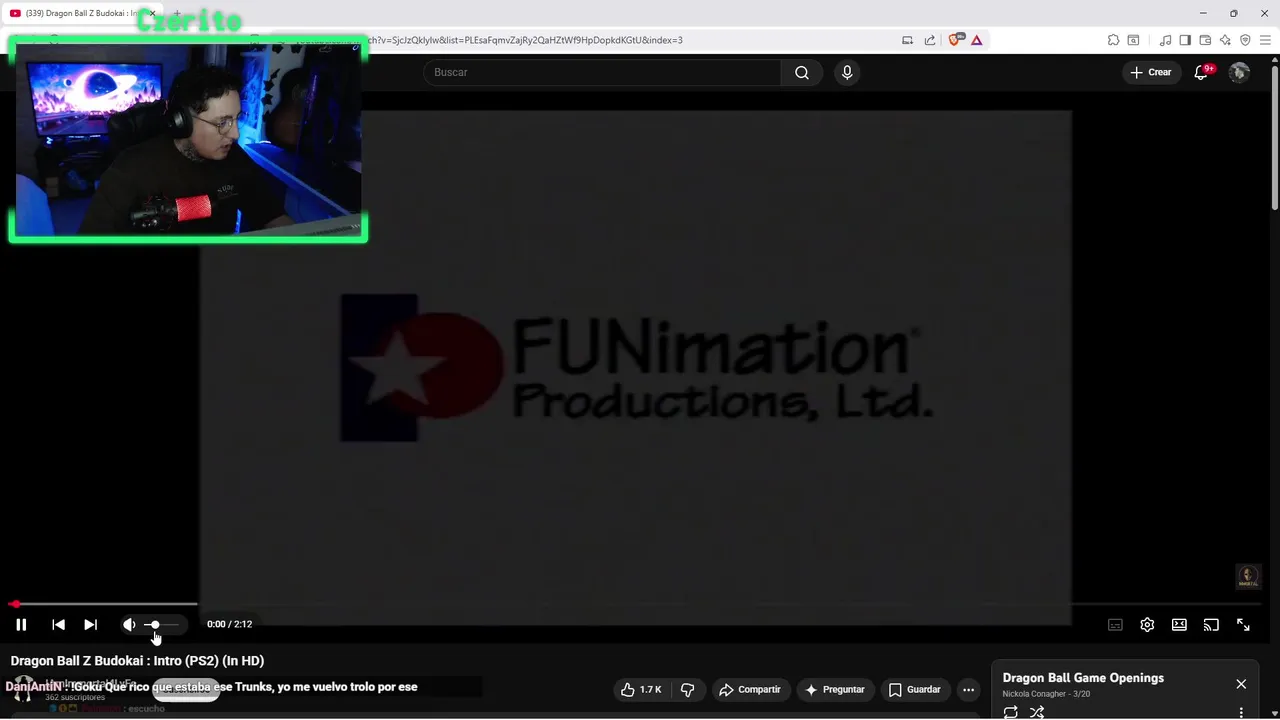This screenshot has width=1280, height=720.
Task: Search with voice using the microphone icon
Action: click(847, 72)
